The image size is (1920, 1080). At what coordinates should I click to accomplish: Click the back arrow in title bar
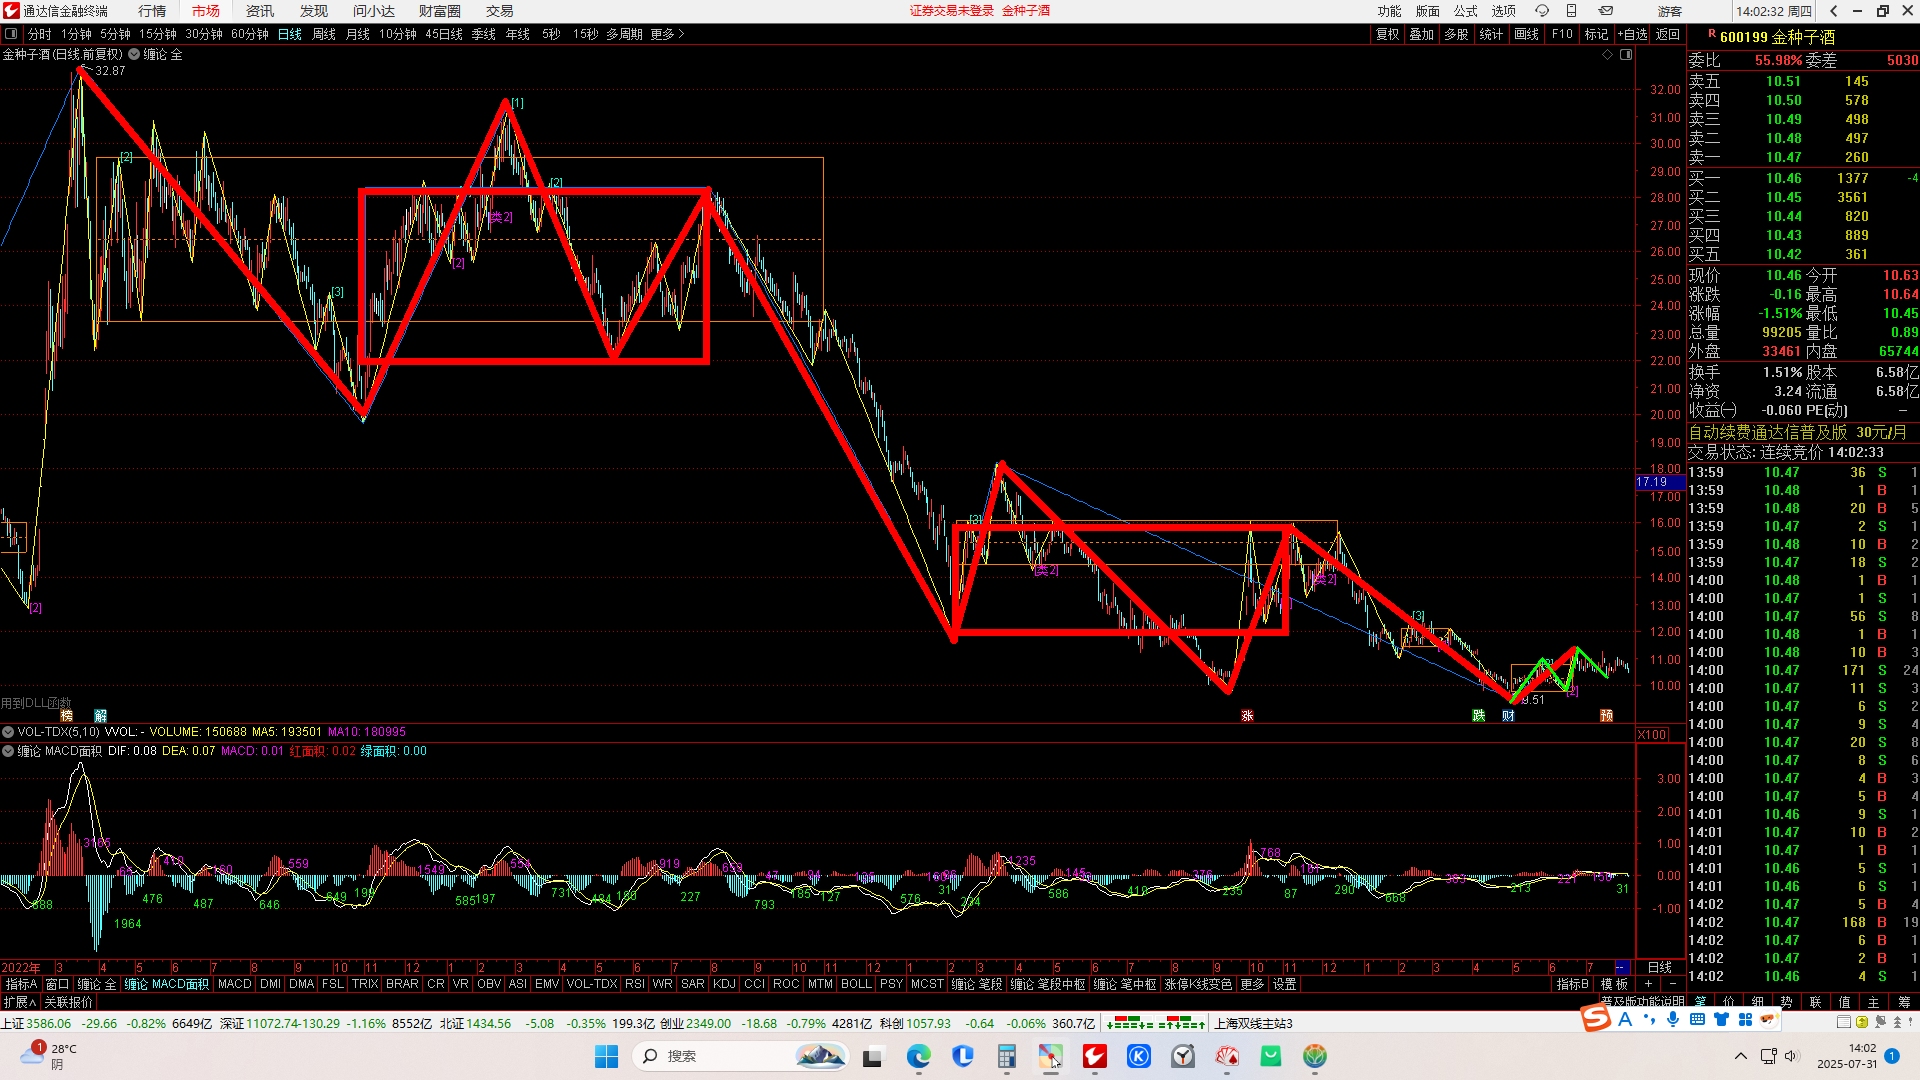click(1833, 11)
